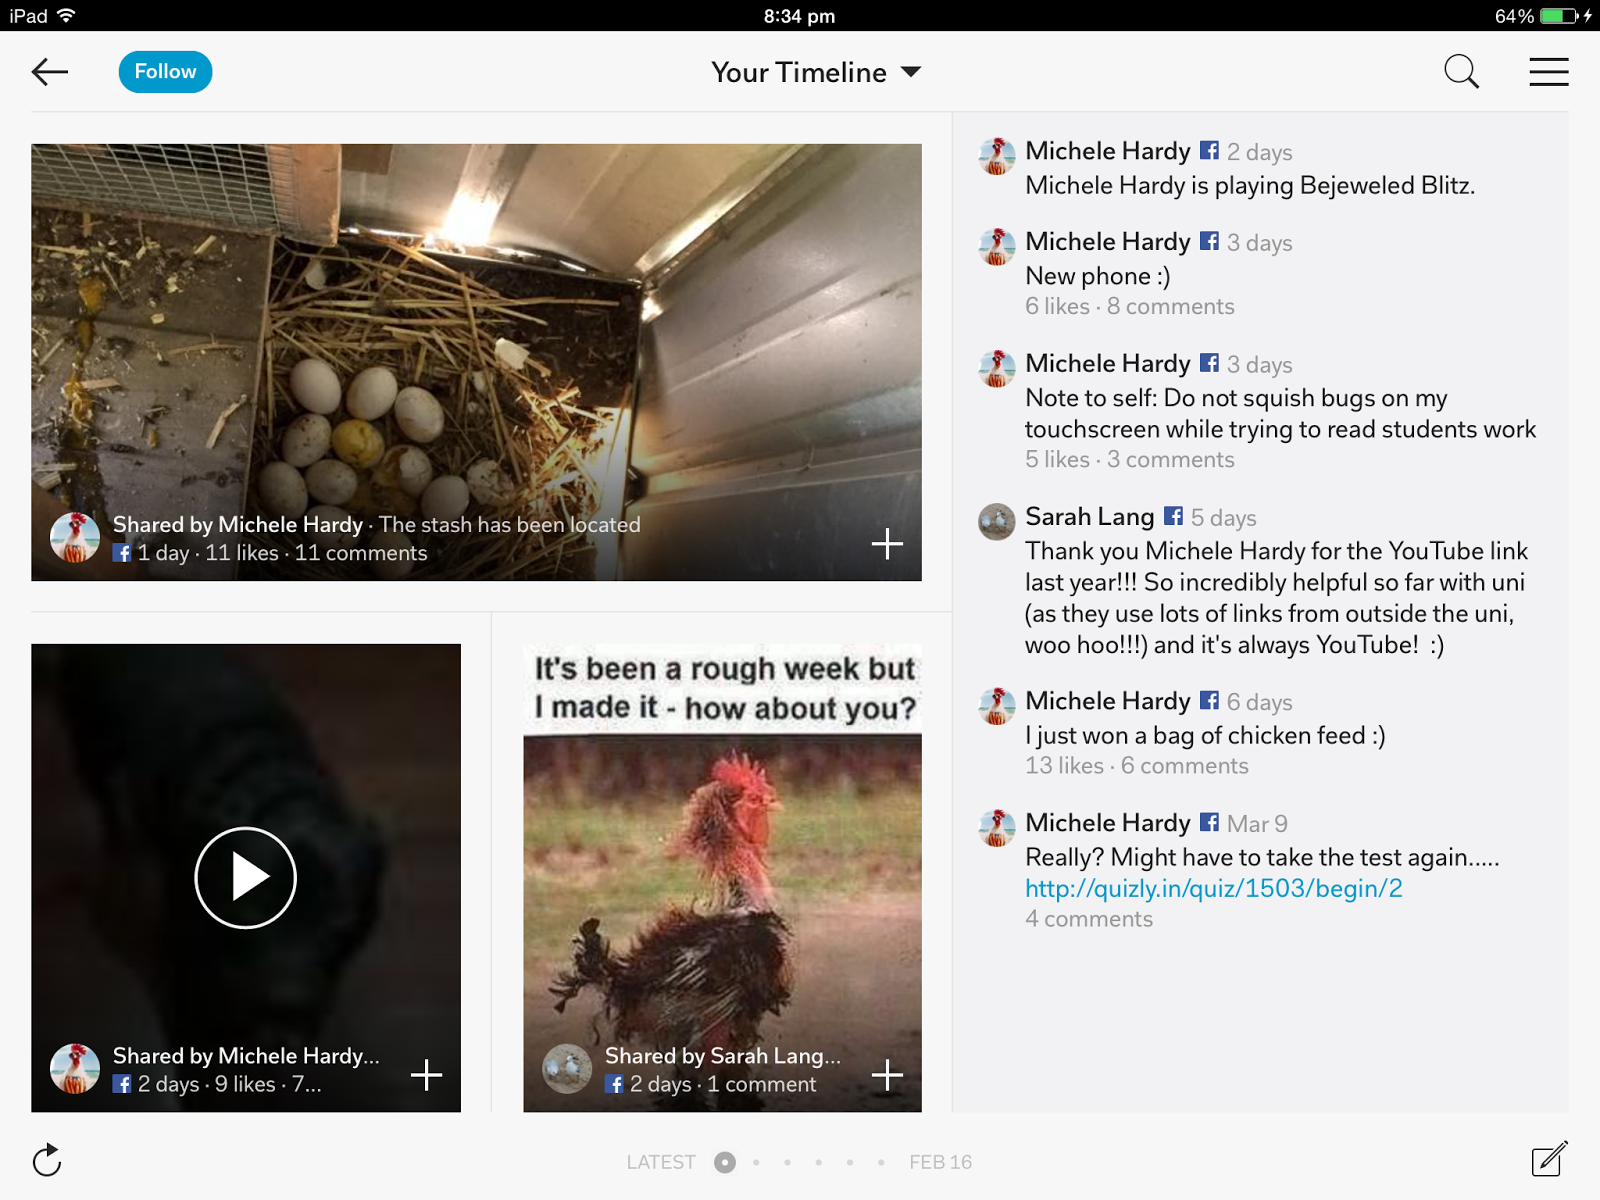Open the hamburger menu icon
Viewport: 1600px width, 1200px height.
pos(1548,72)
